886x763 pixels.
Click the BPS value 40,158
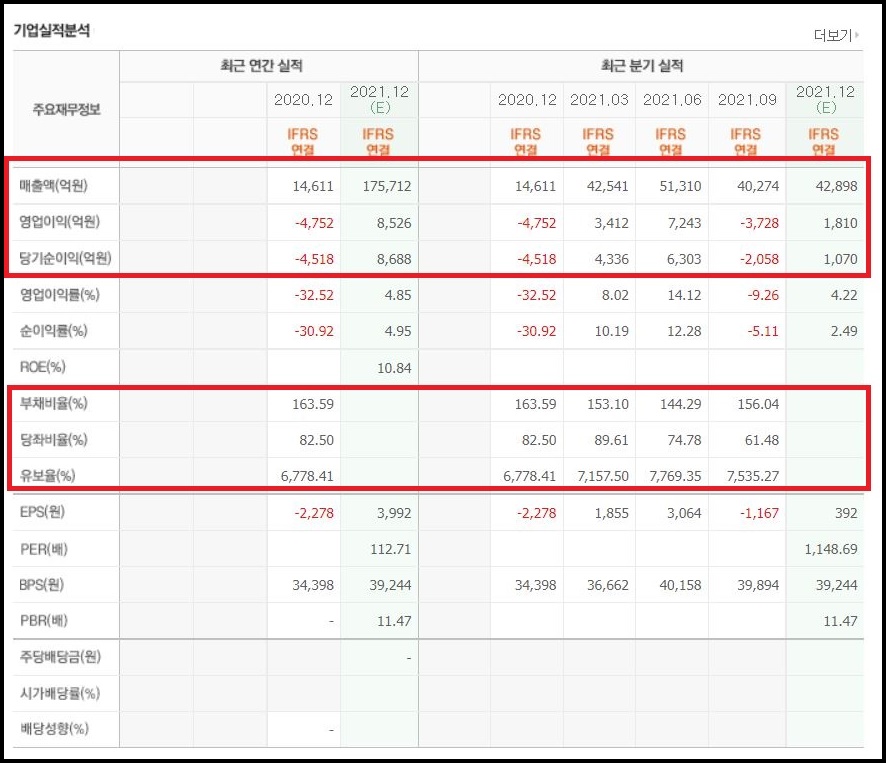[x=680, y=586]
